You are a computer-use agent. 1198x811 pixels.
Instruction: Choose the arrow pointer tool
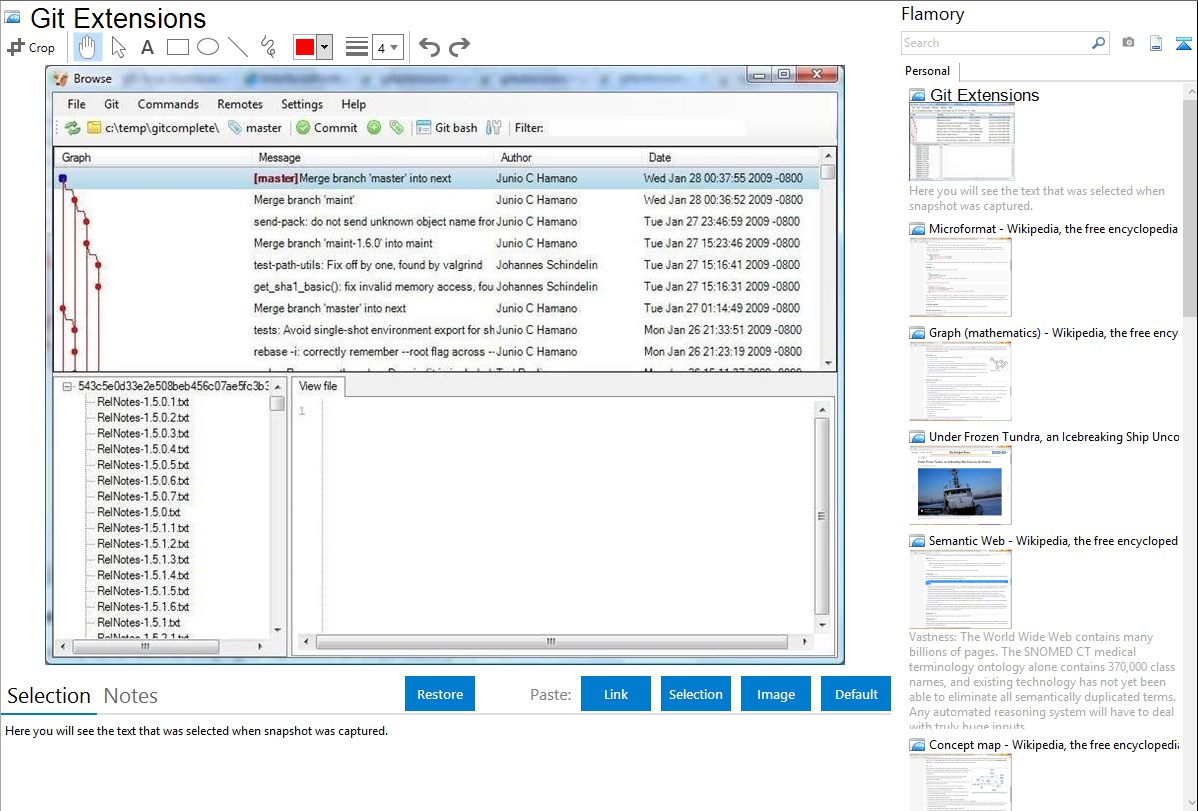(x=118, y=47)
